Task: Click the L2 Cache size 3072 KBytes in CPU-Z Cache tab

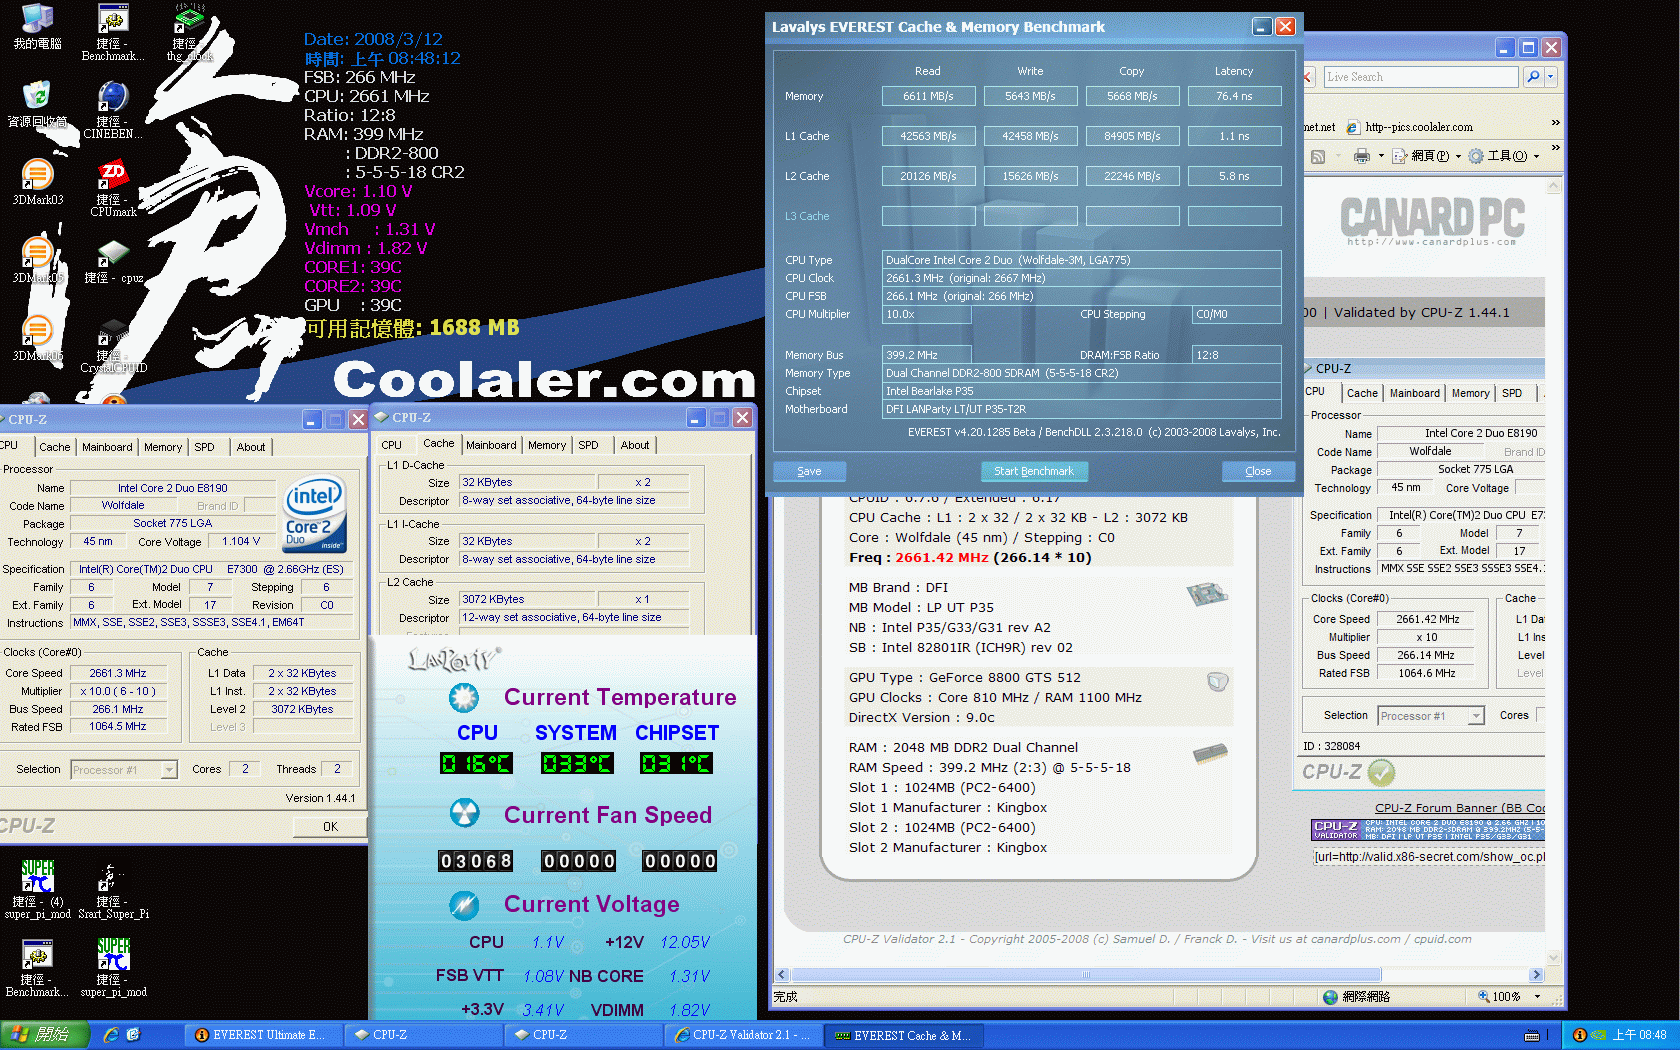Action: [x=527, y=599]
